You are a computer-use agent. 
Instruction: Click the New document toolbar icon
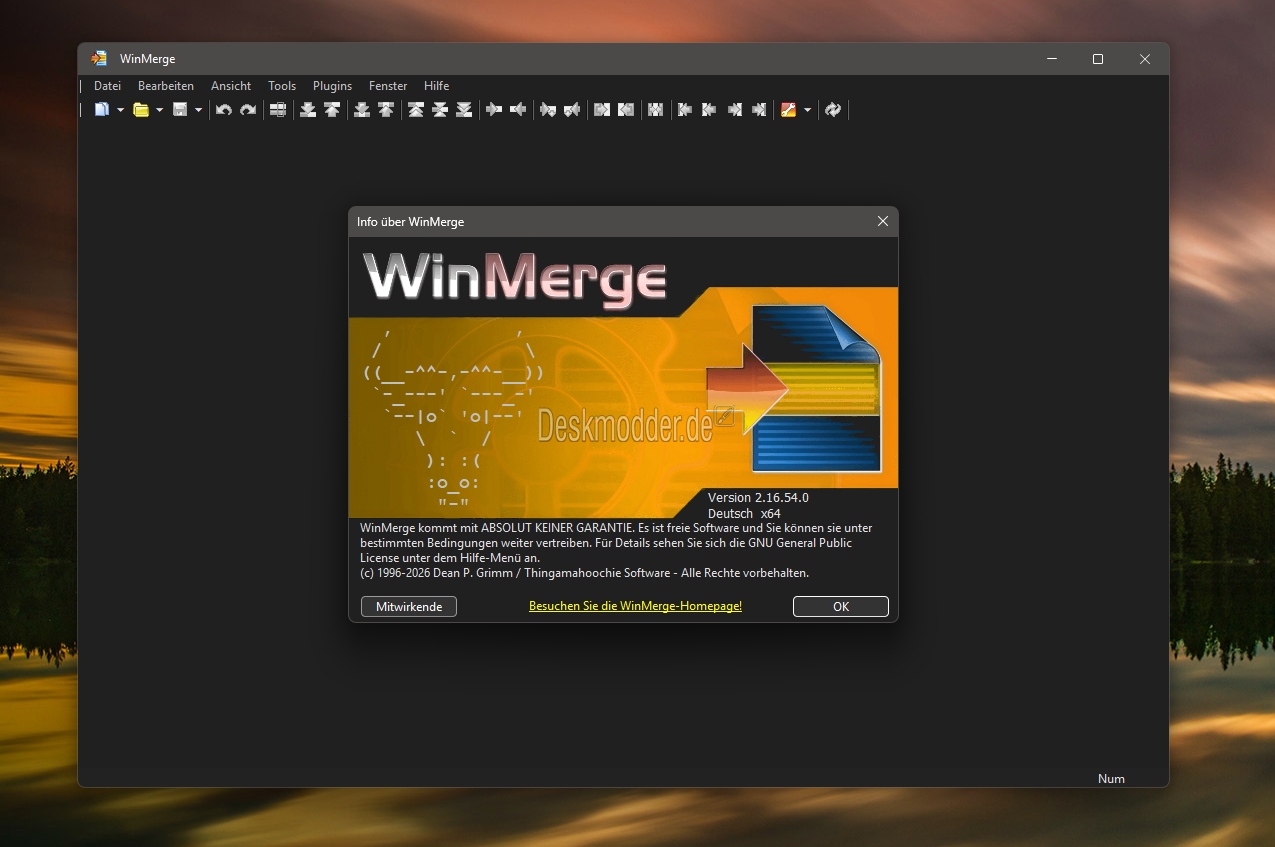[x=102, y=110]
